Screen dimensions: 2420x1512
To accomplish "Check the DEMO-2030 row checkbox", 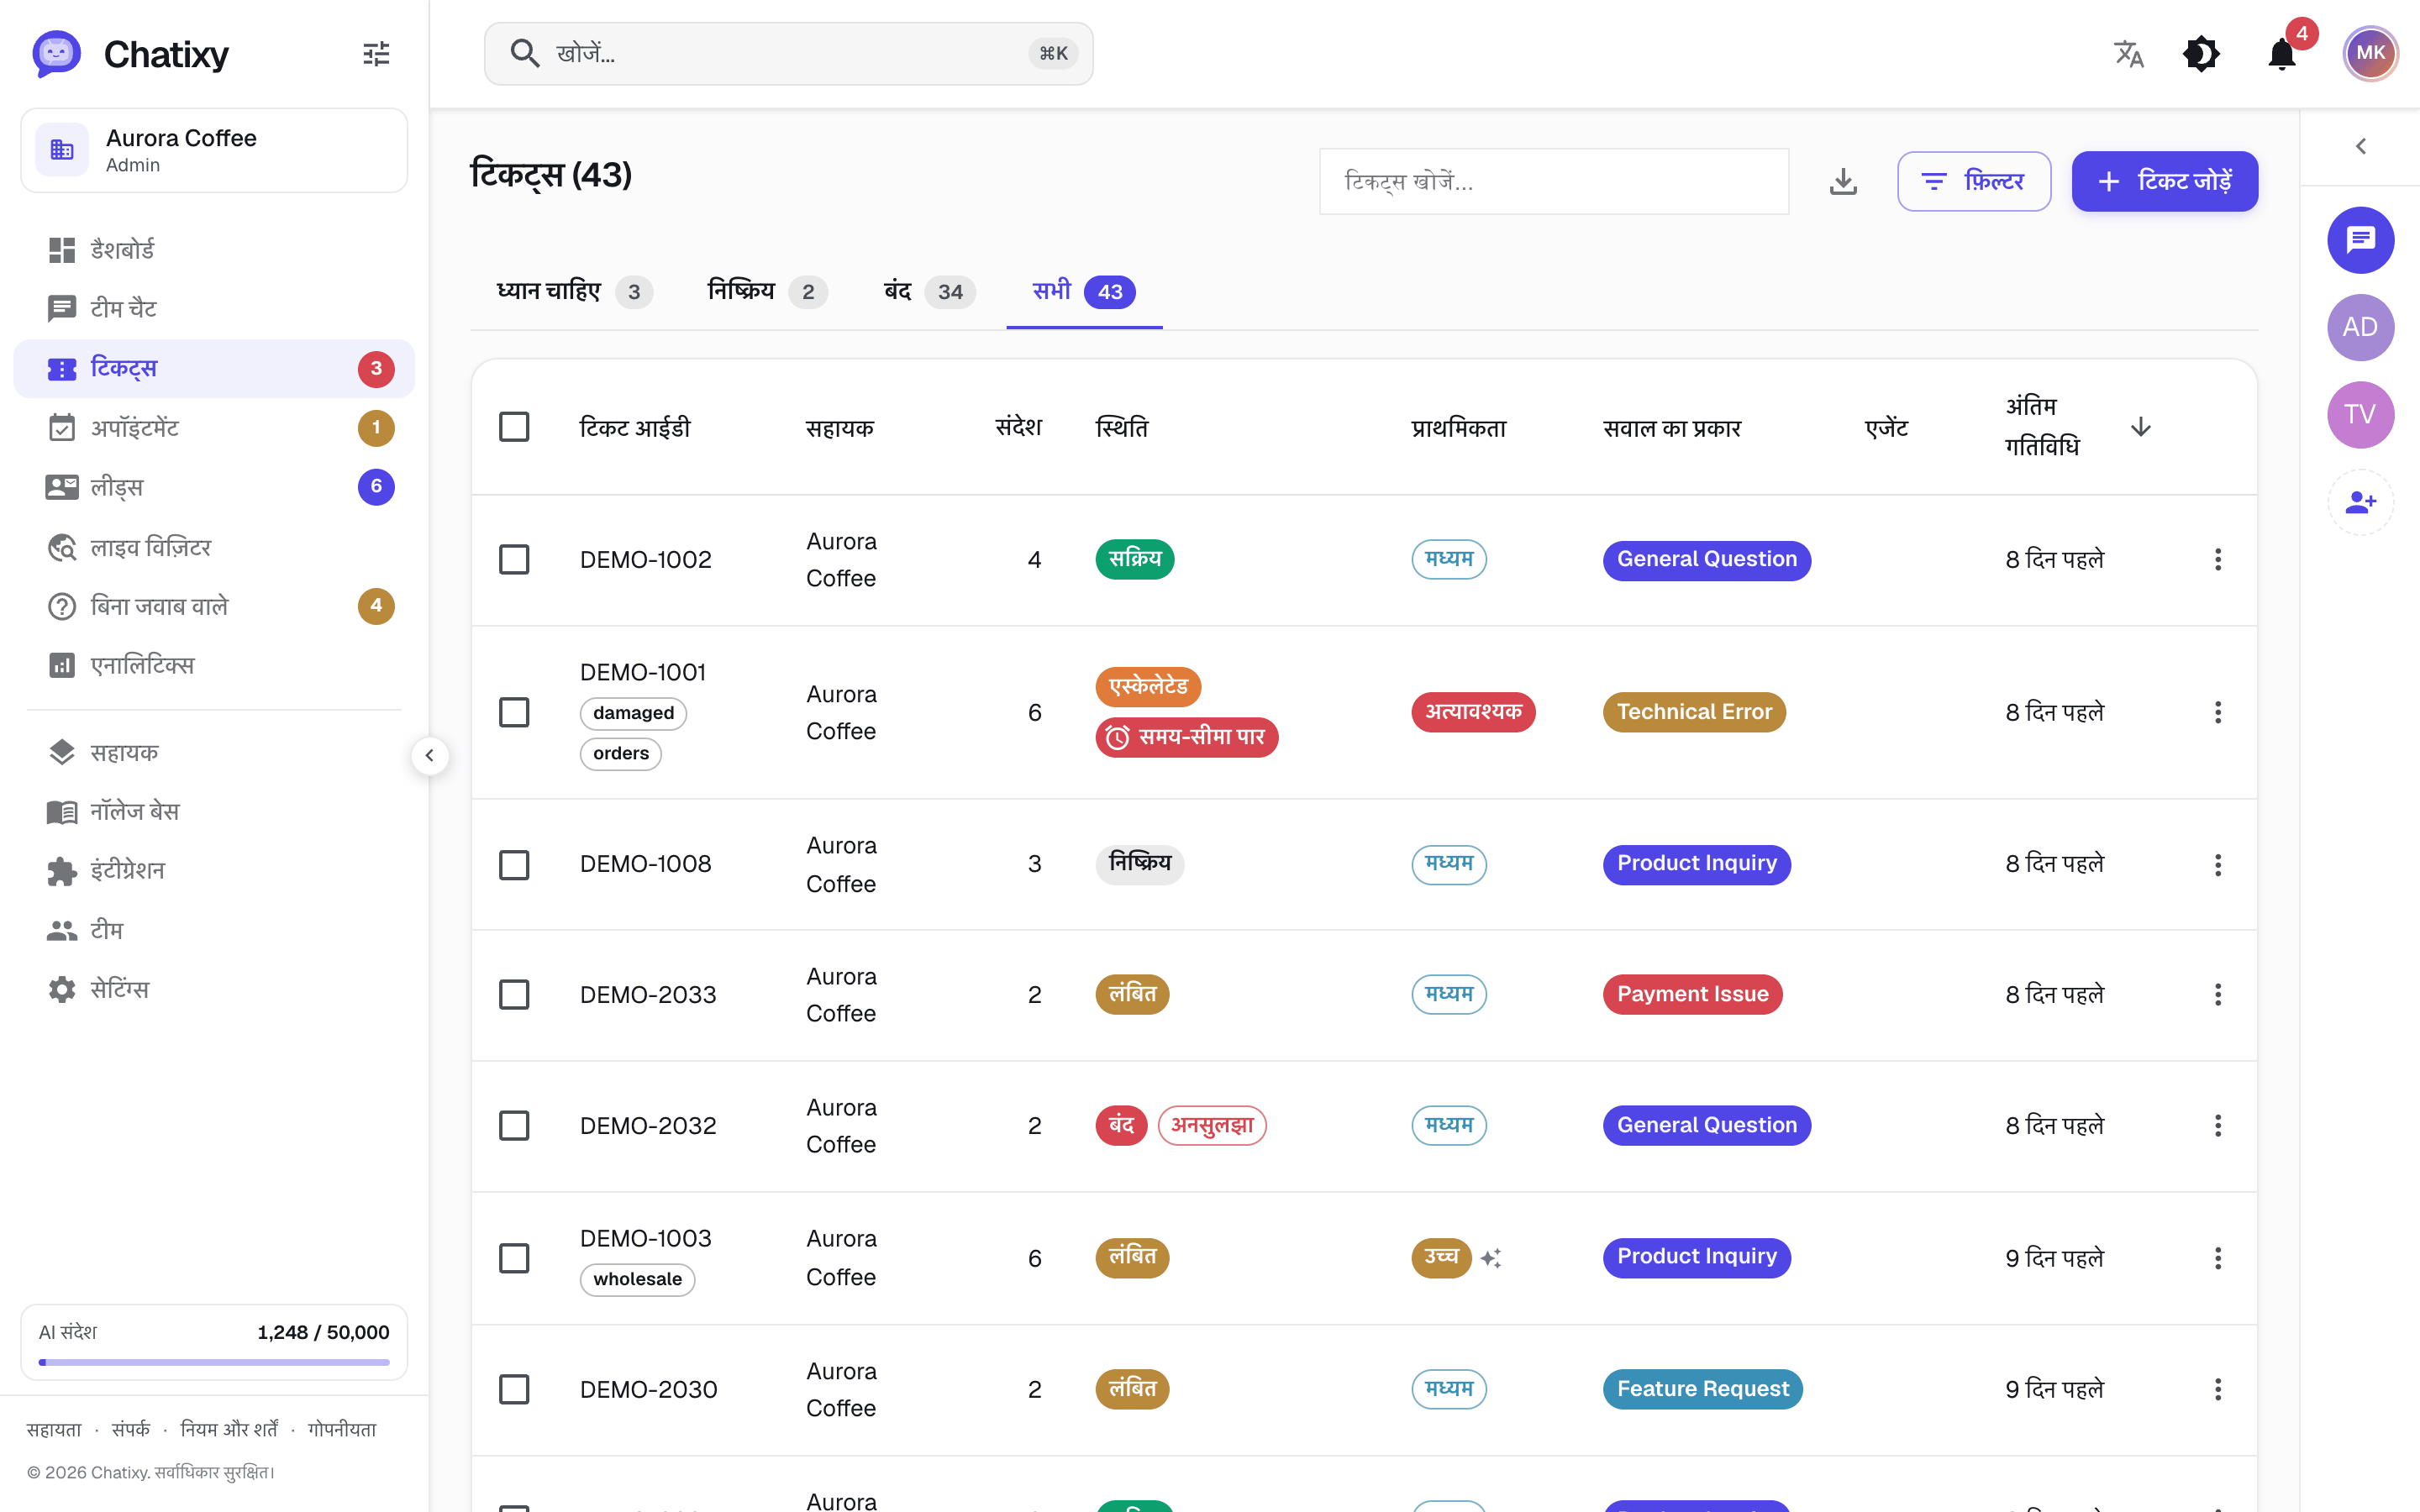I will click(x=514, y=1389).
